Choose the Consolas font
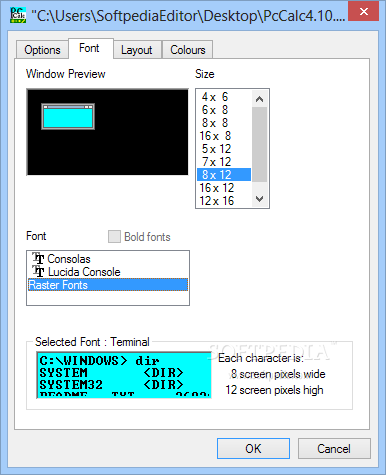386x475 pixels. pyautogui.click(x=108, y=259)
